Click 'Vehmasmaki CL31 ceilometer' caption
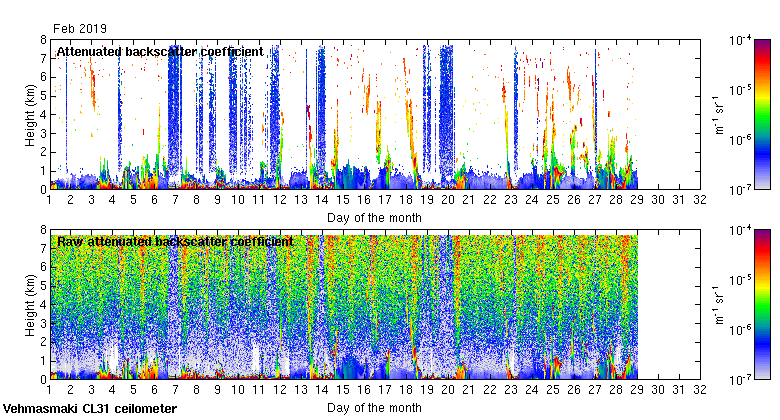The height and width of the screenshot is (420, 780). pyautogui.click(x=90, y=409)
